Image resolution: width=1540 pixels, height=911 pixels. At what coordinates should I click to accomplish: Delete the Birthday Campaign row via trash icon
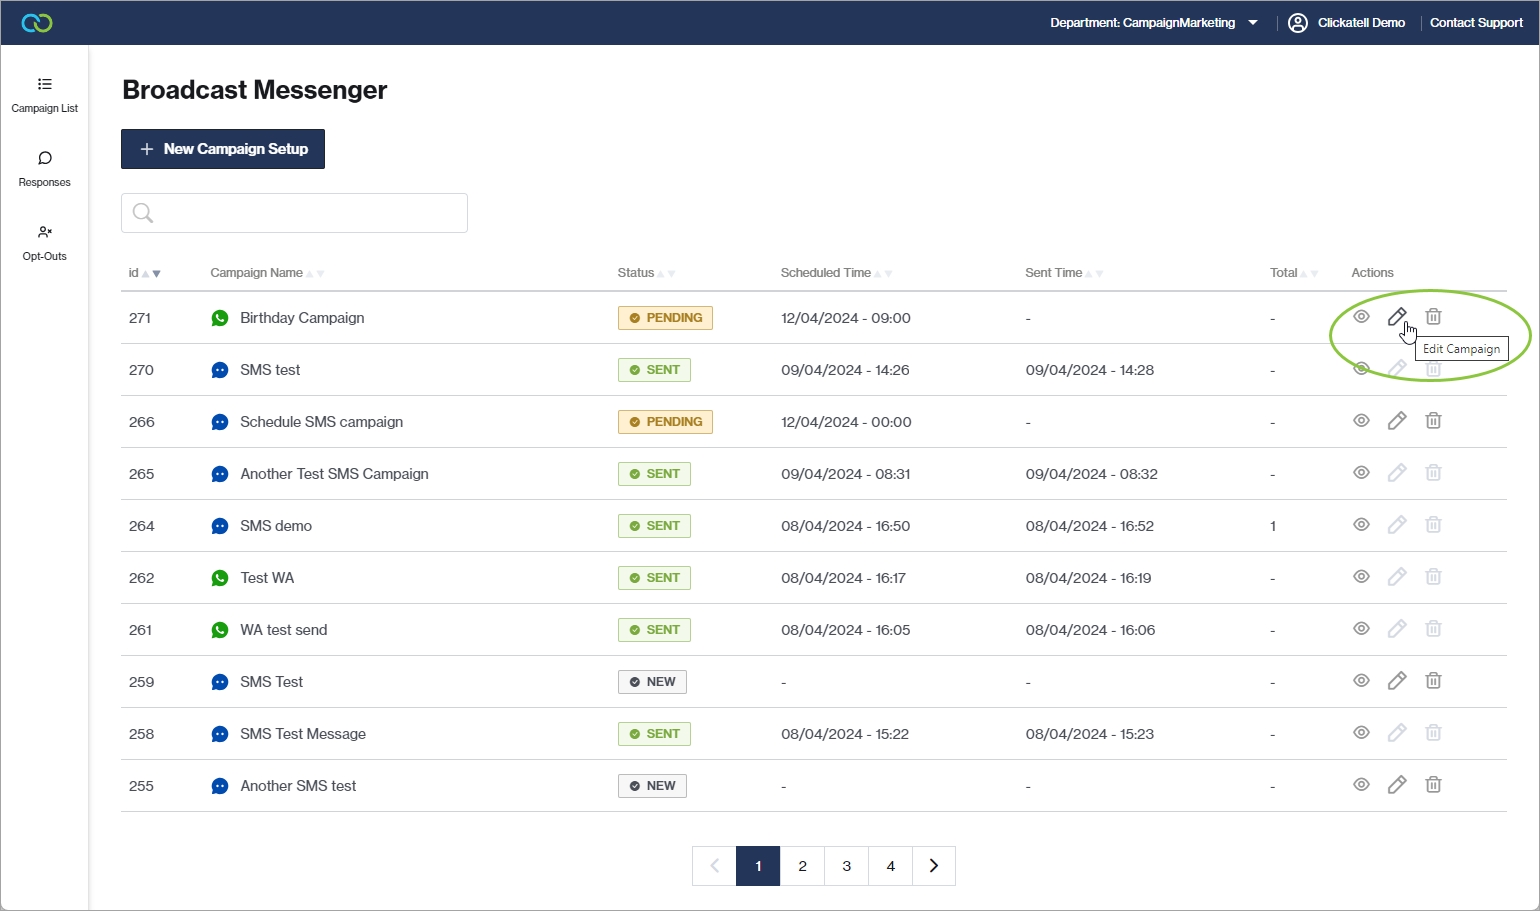click(1433, 317)
